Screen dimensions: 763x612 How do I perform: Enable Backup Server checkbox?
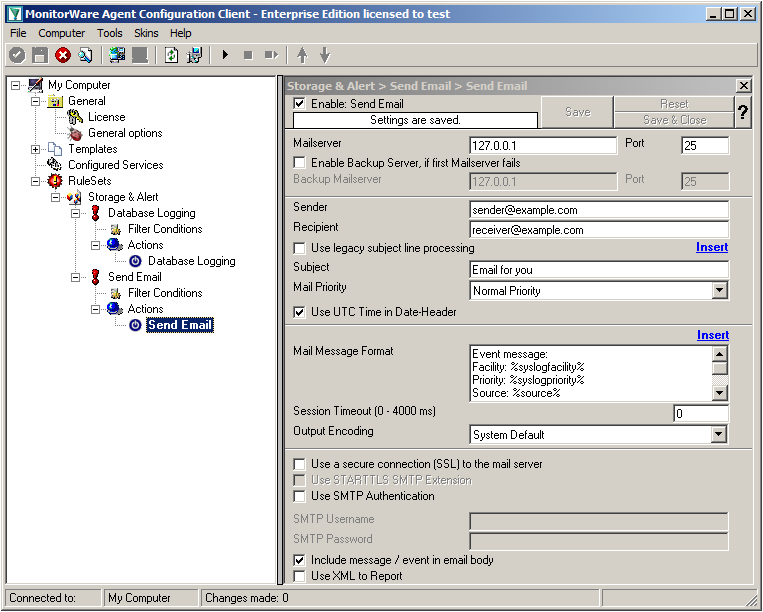point(299,162)
